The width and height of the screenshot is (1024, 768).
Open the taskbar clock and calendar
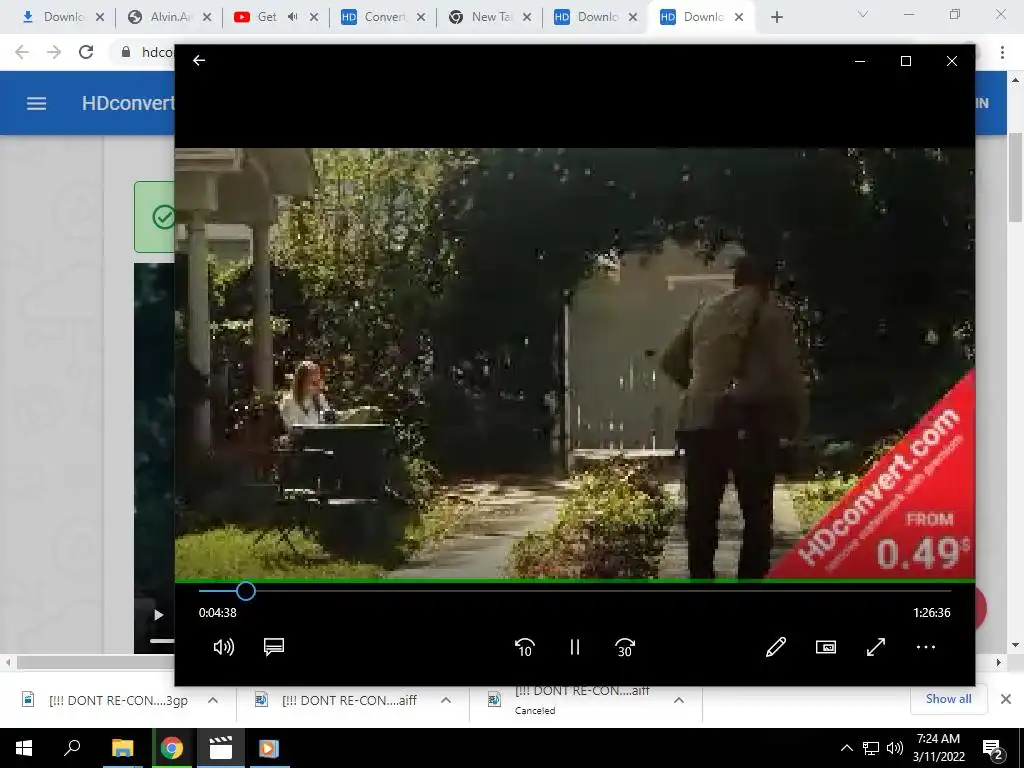[938, 748]
